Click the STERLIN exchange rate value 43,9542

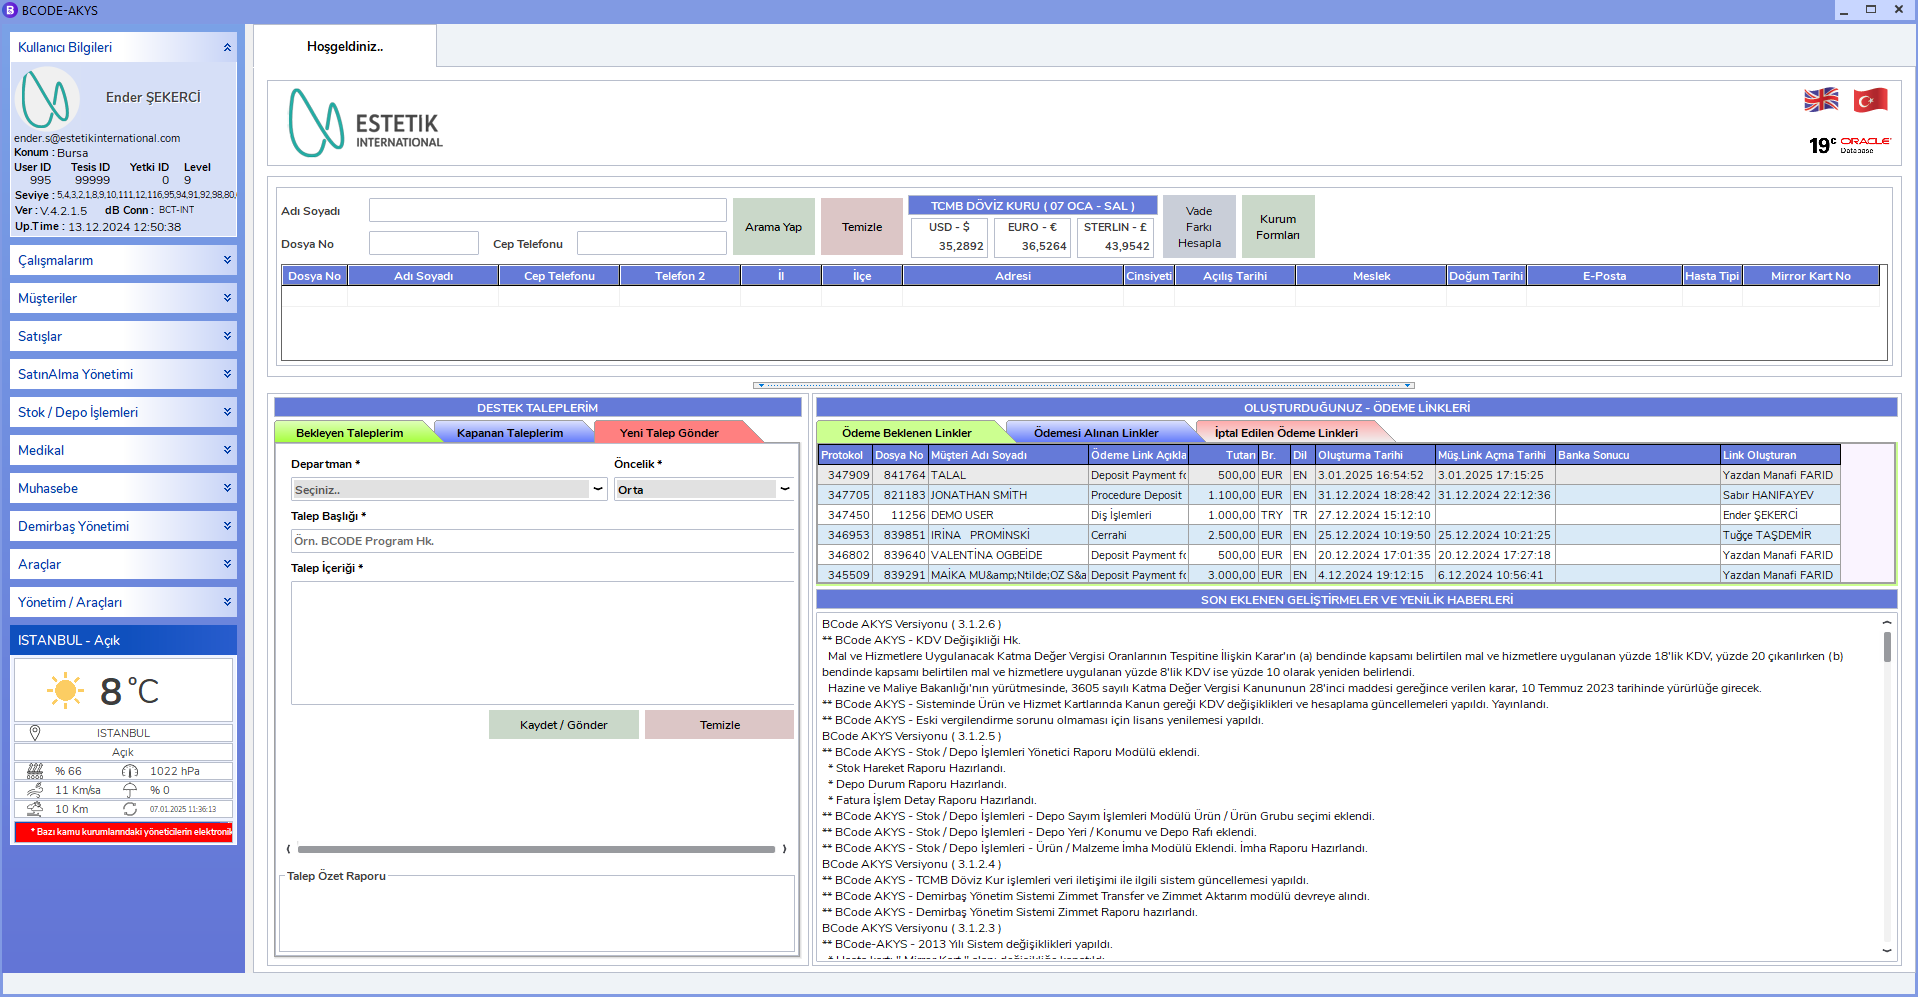coord(1127,246)
